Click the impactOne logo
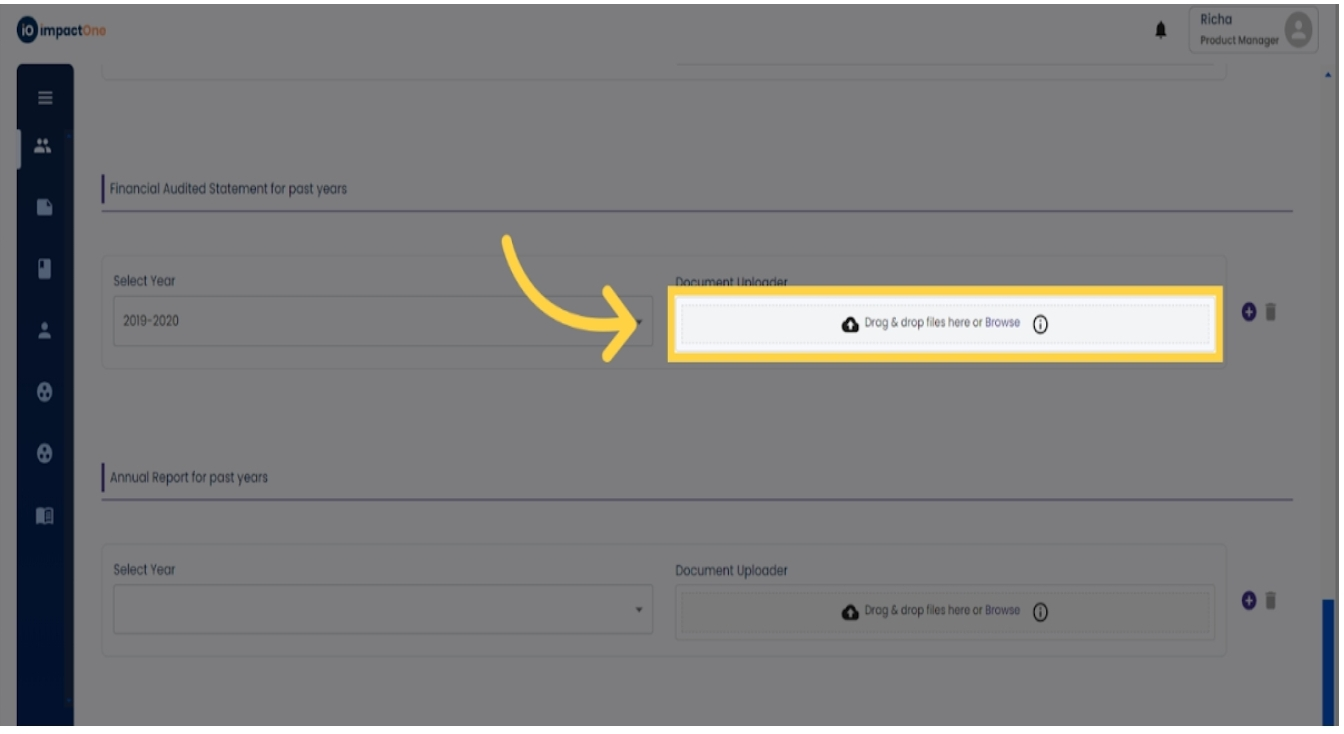This screenshot has width=1344, height=734. pyautogui.click(x=62, y=31)
